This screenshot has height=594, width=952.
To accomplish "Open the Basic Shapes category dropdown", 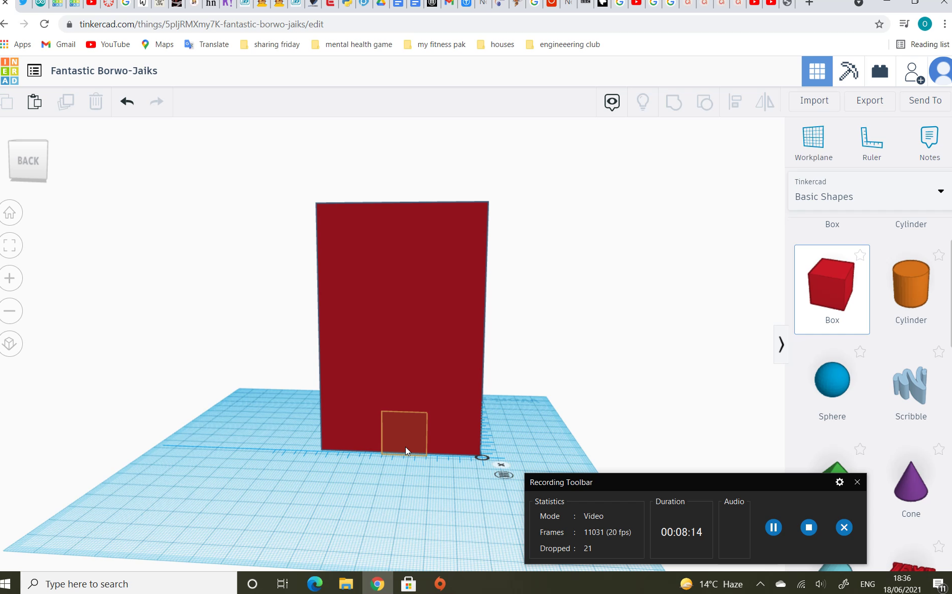I will [940, 190].
